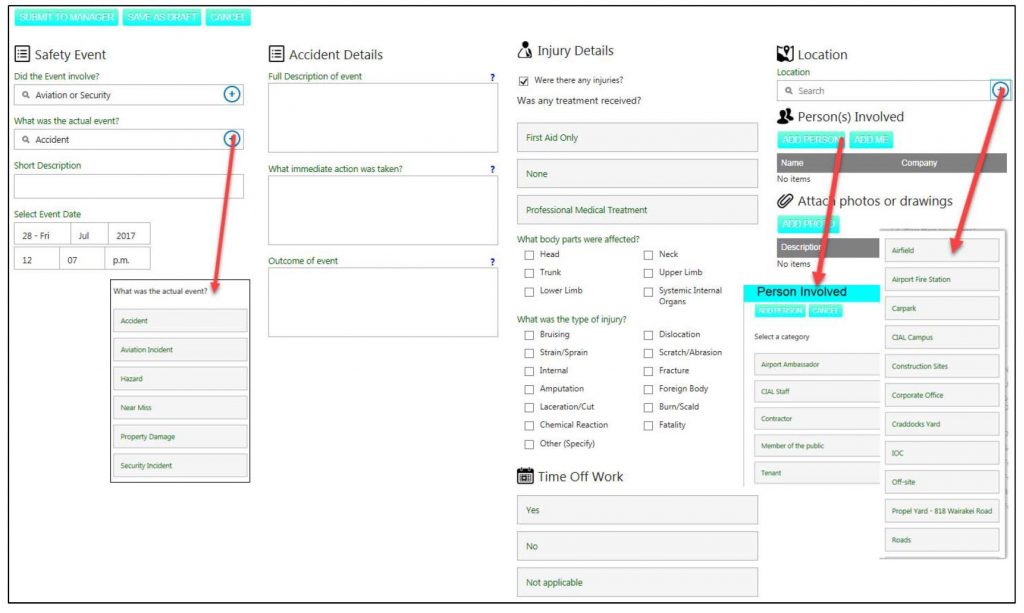Choose Near Miss from event list
The height and width of the screenshot is (613, 1024).
tap(180, 408)
